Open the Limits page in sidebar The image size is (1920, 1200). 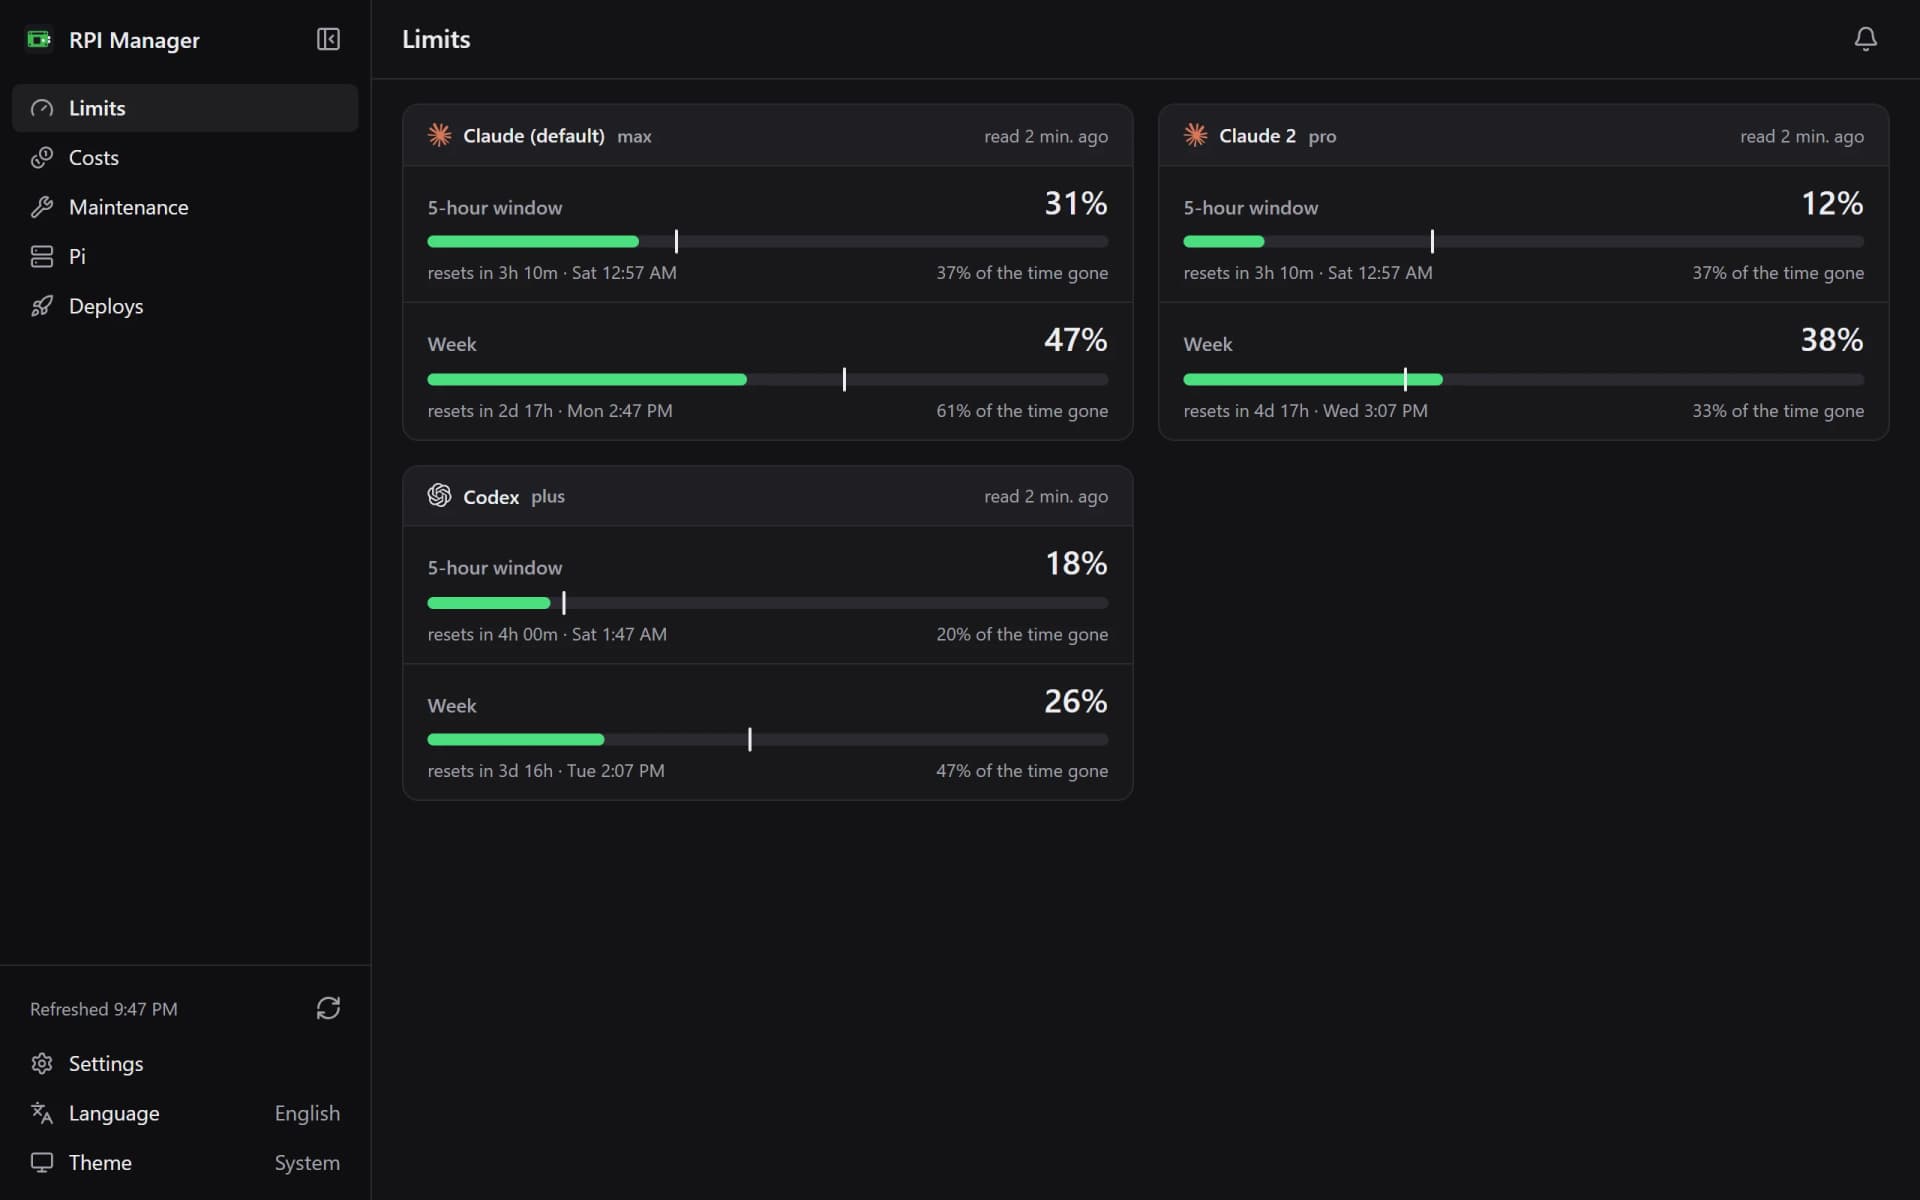(185, 108)
